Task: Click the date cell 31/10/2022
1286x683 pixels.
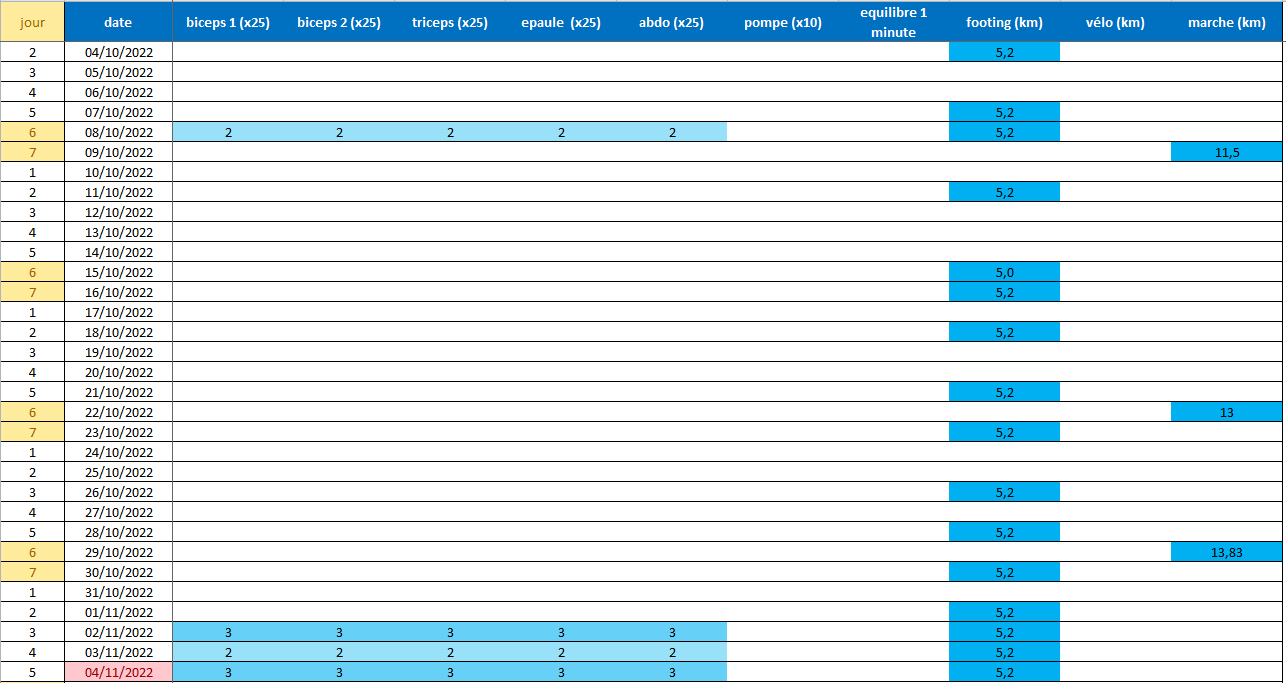Action: tap(118, 592)
